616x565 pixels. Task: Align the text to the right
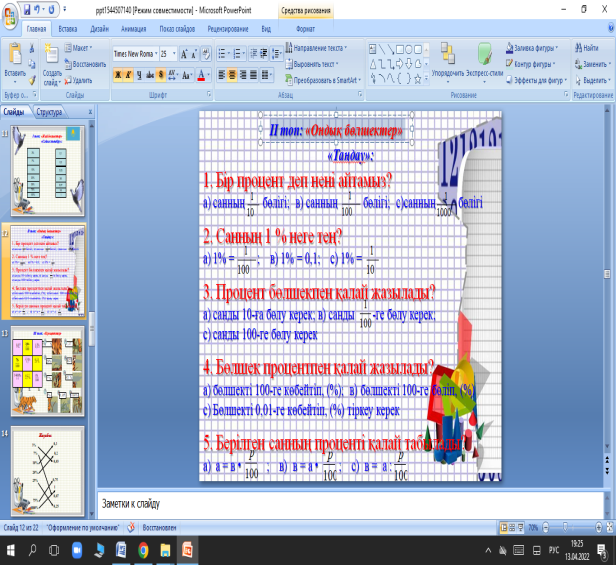(243, 75)
